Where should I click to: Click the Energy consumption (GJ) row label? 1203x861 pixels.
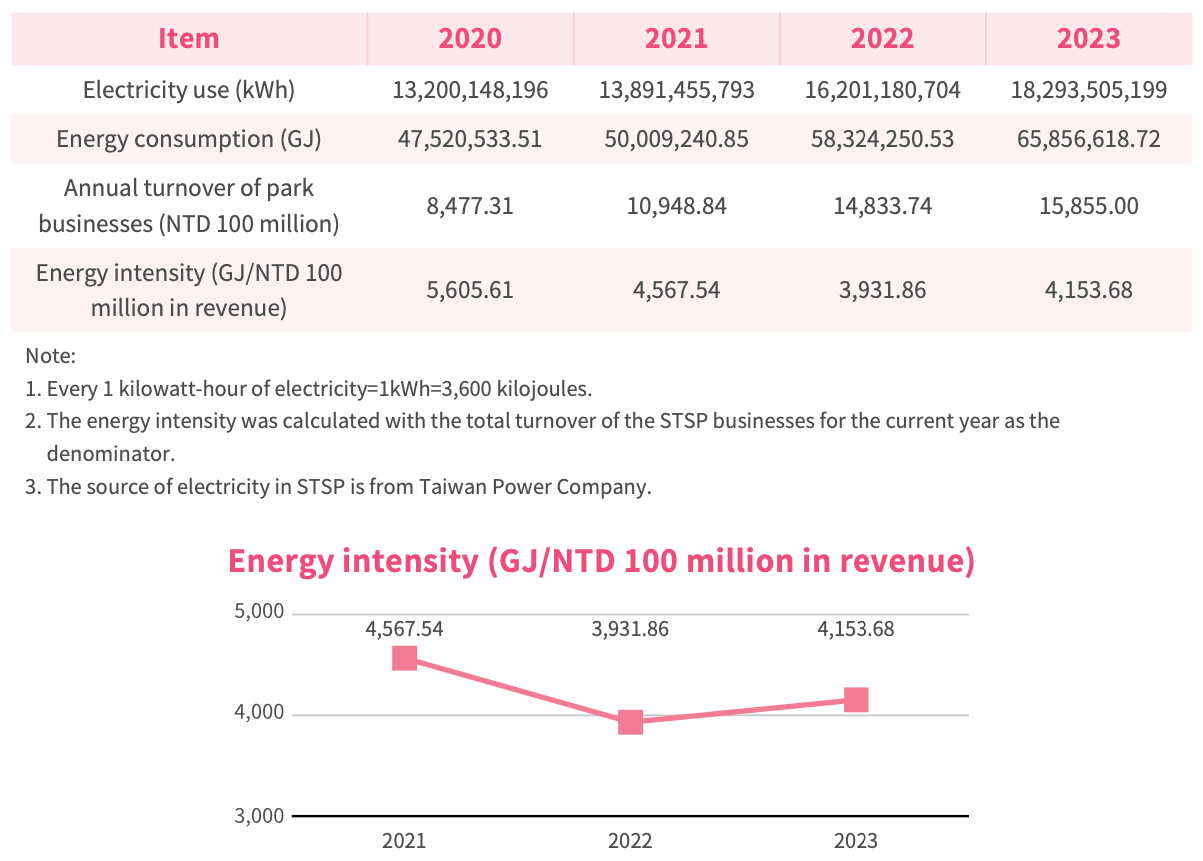coord(189,139)
